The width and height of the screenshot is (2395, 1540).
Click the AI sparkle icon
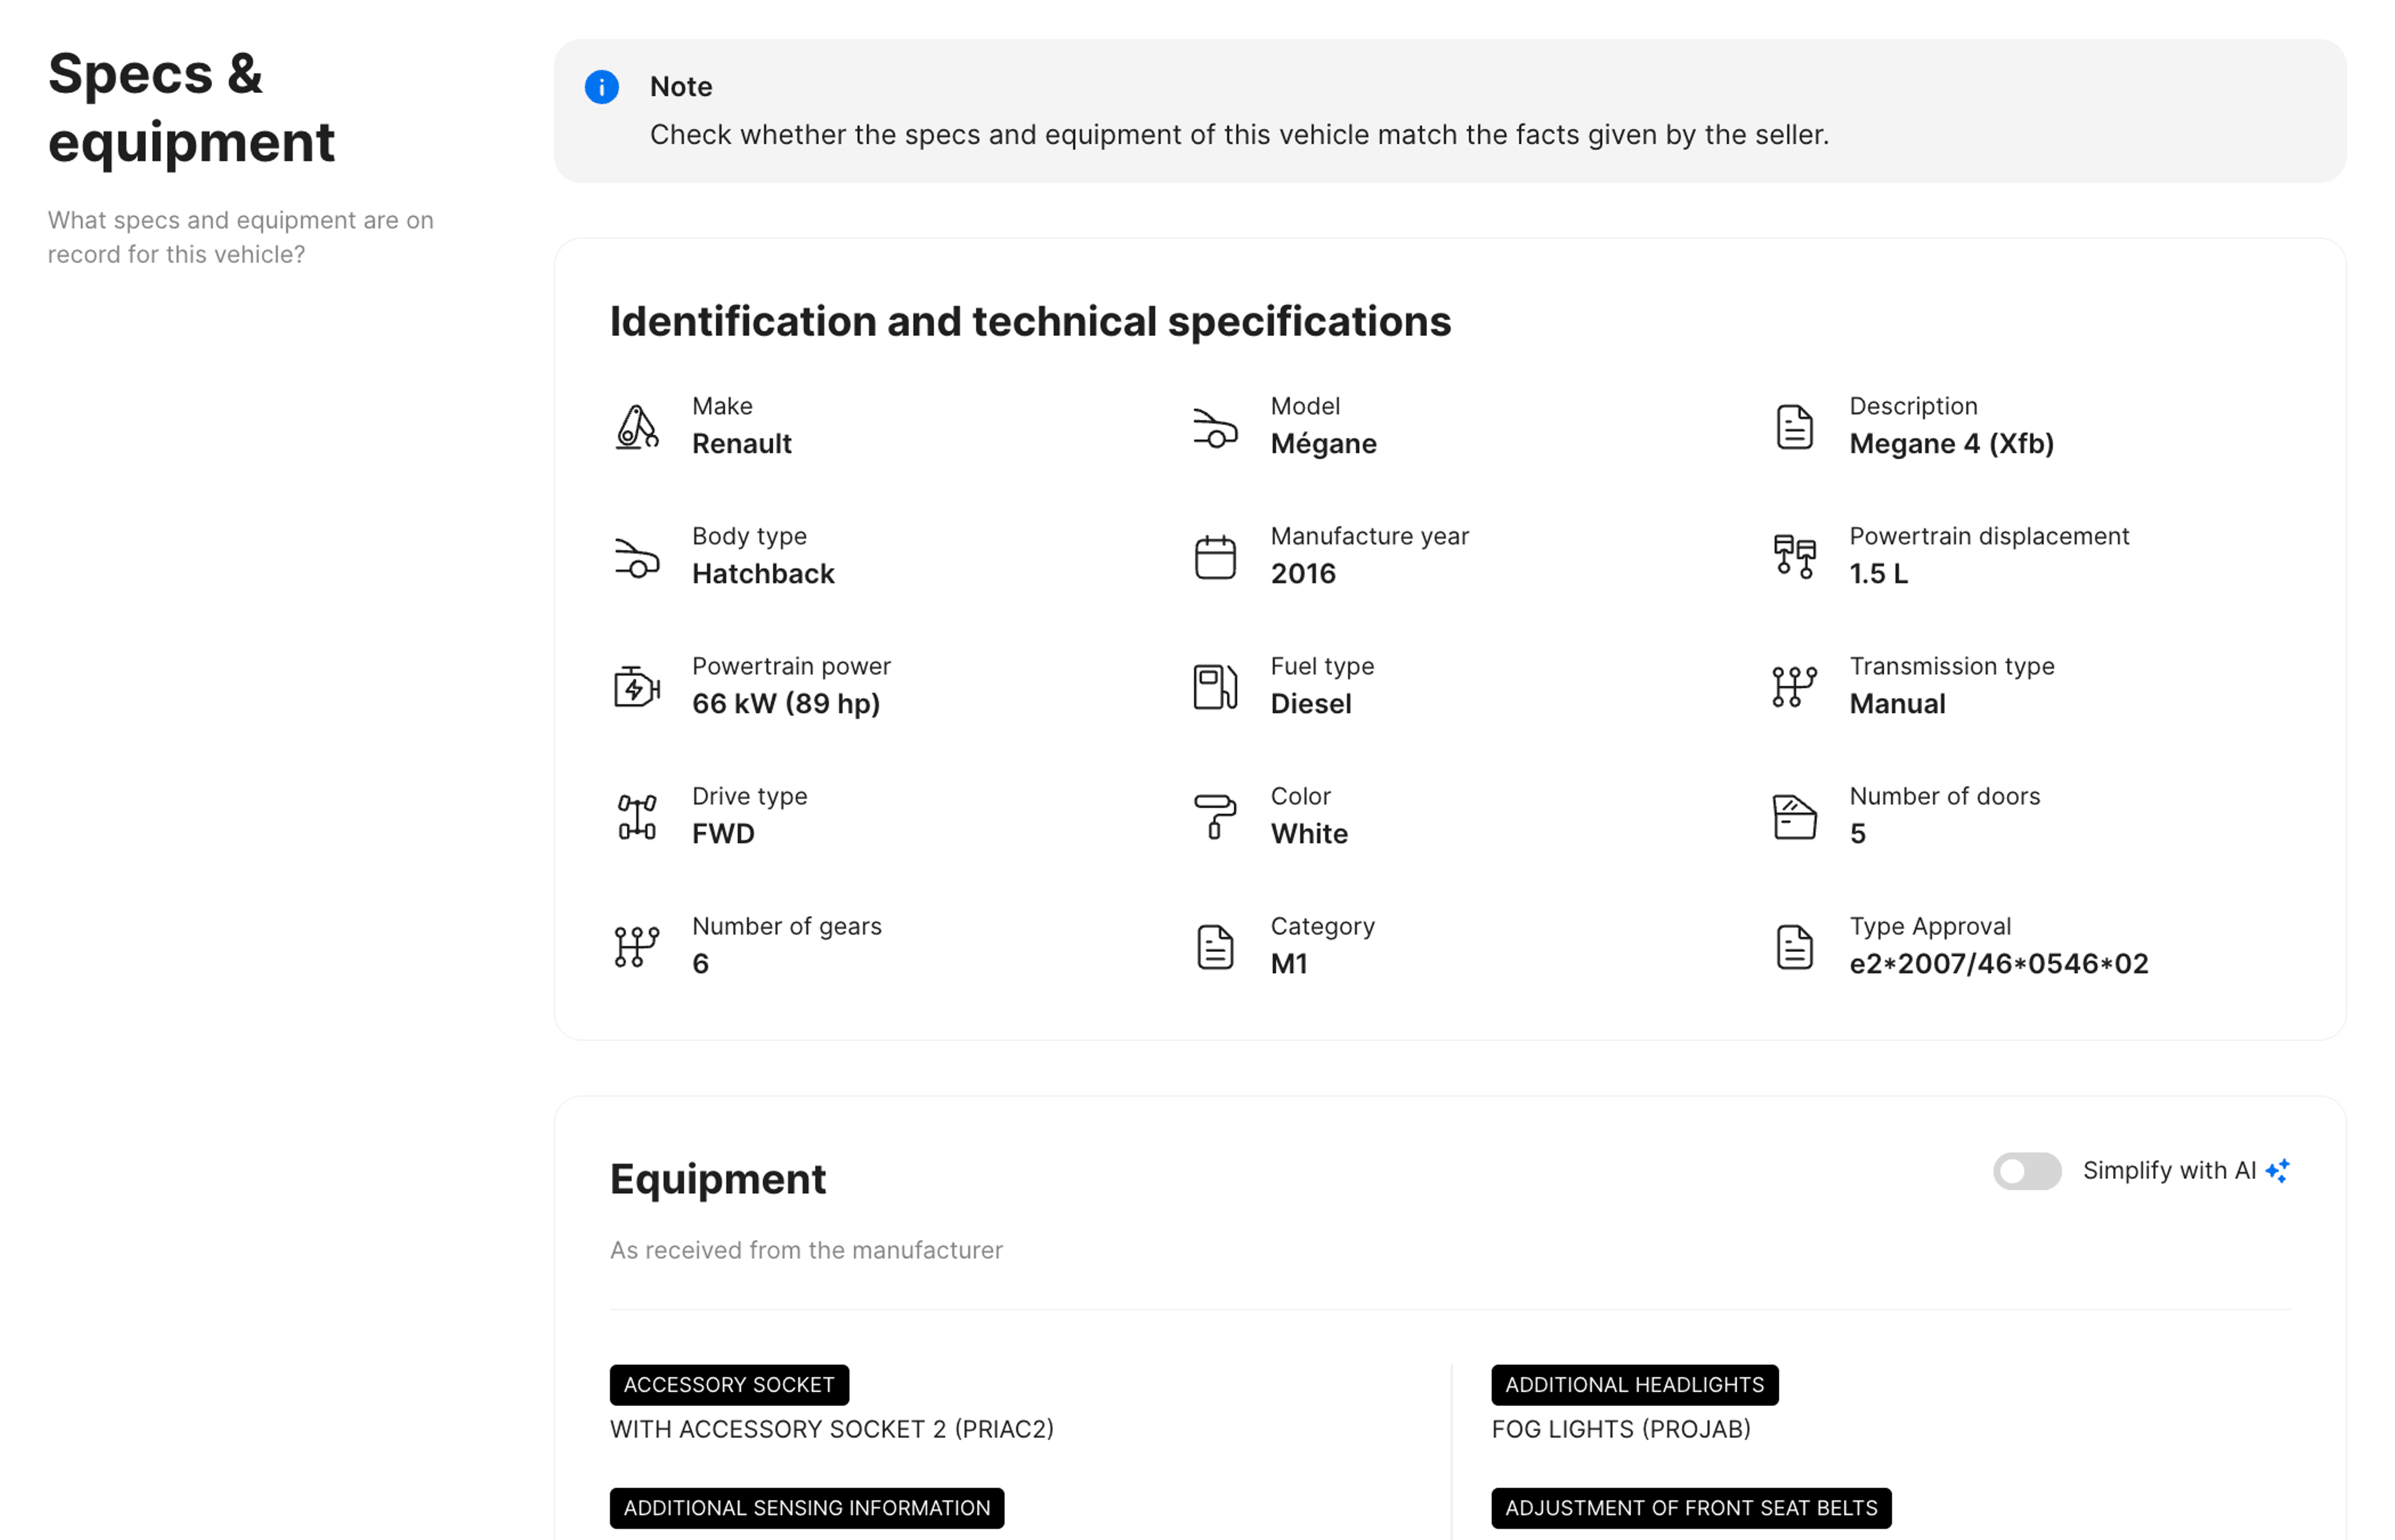[2277, 1171]
